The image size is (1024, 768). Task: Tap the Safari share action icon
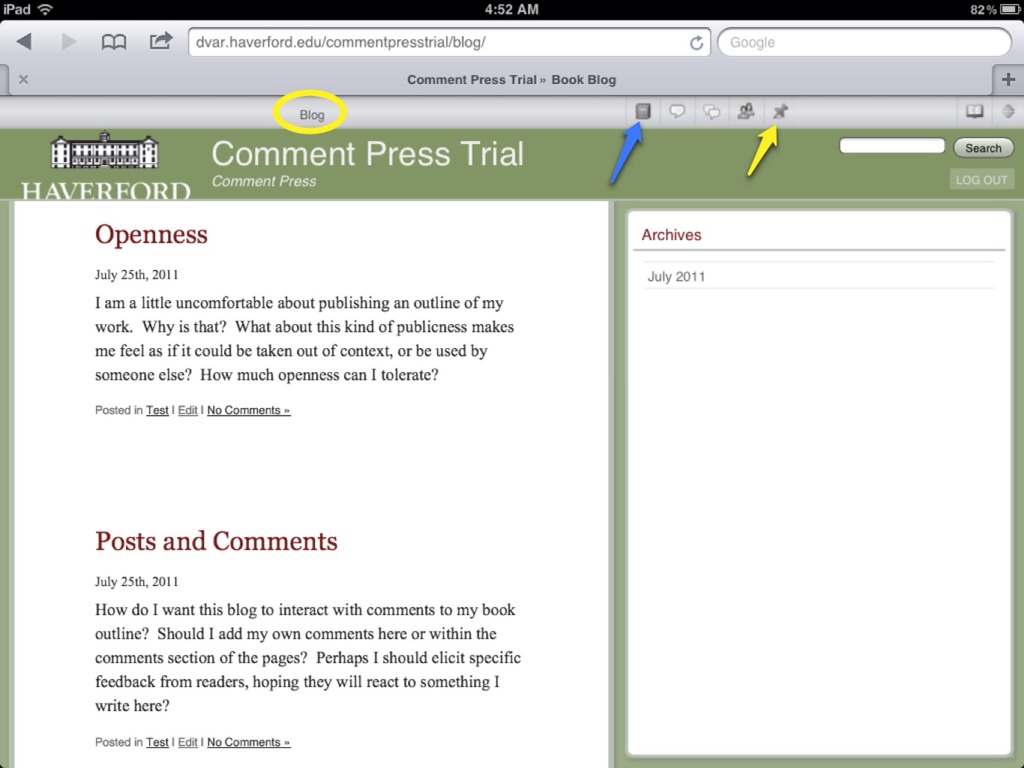coord(161,41)
